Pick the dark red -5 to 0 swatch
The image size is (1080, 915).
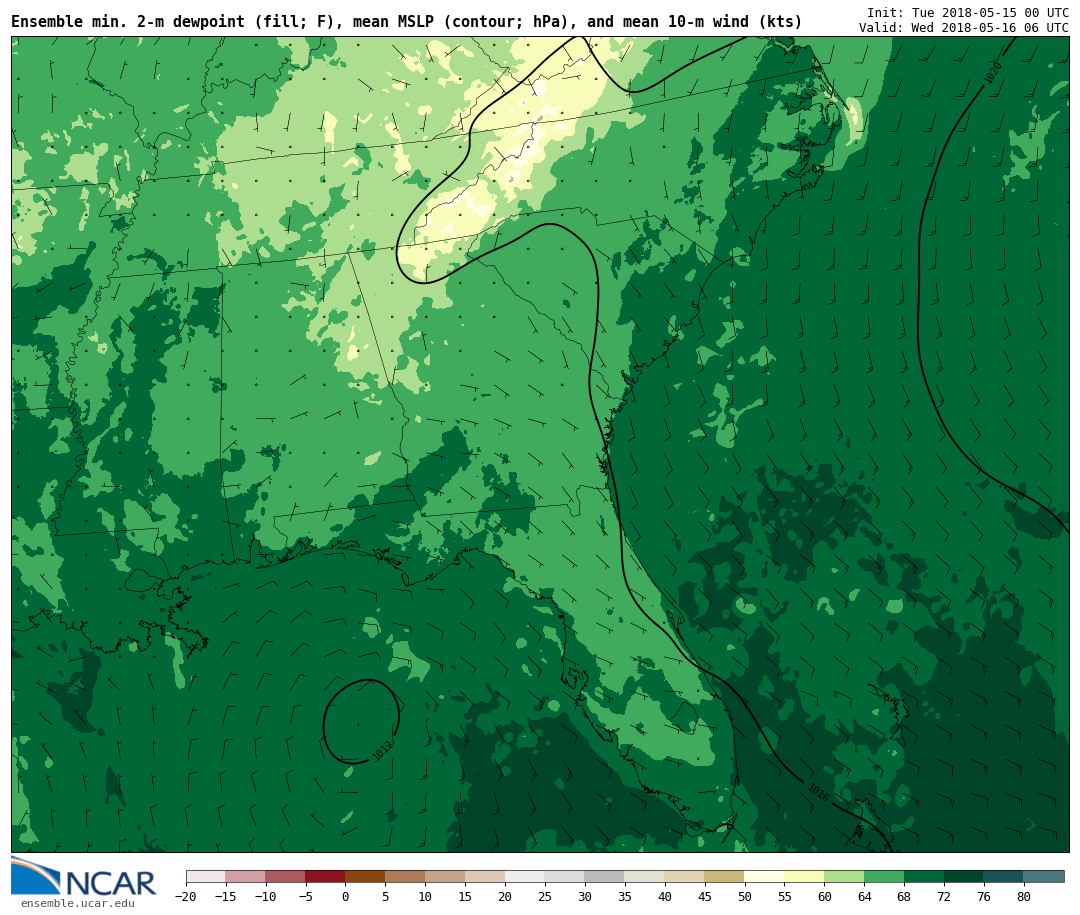tap(326, 876)
